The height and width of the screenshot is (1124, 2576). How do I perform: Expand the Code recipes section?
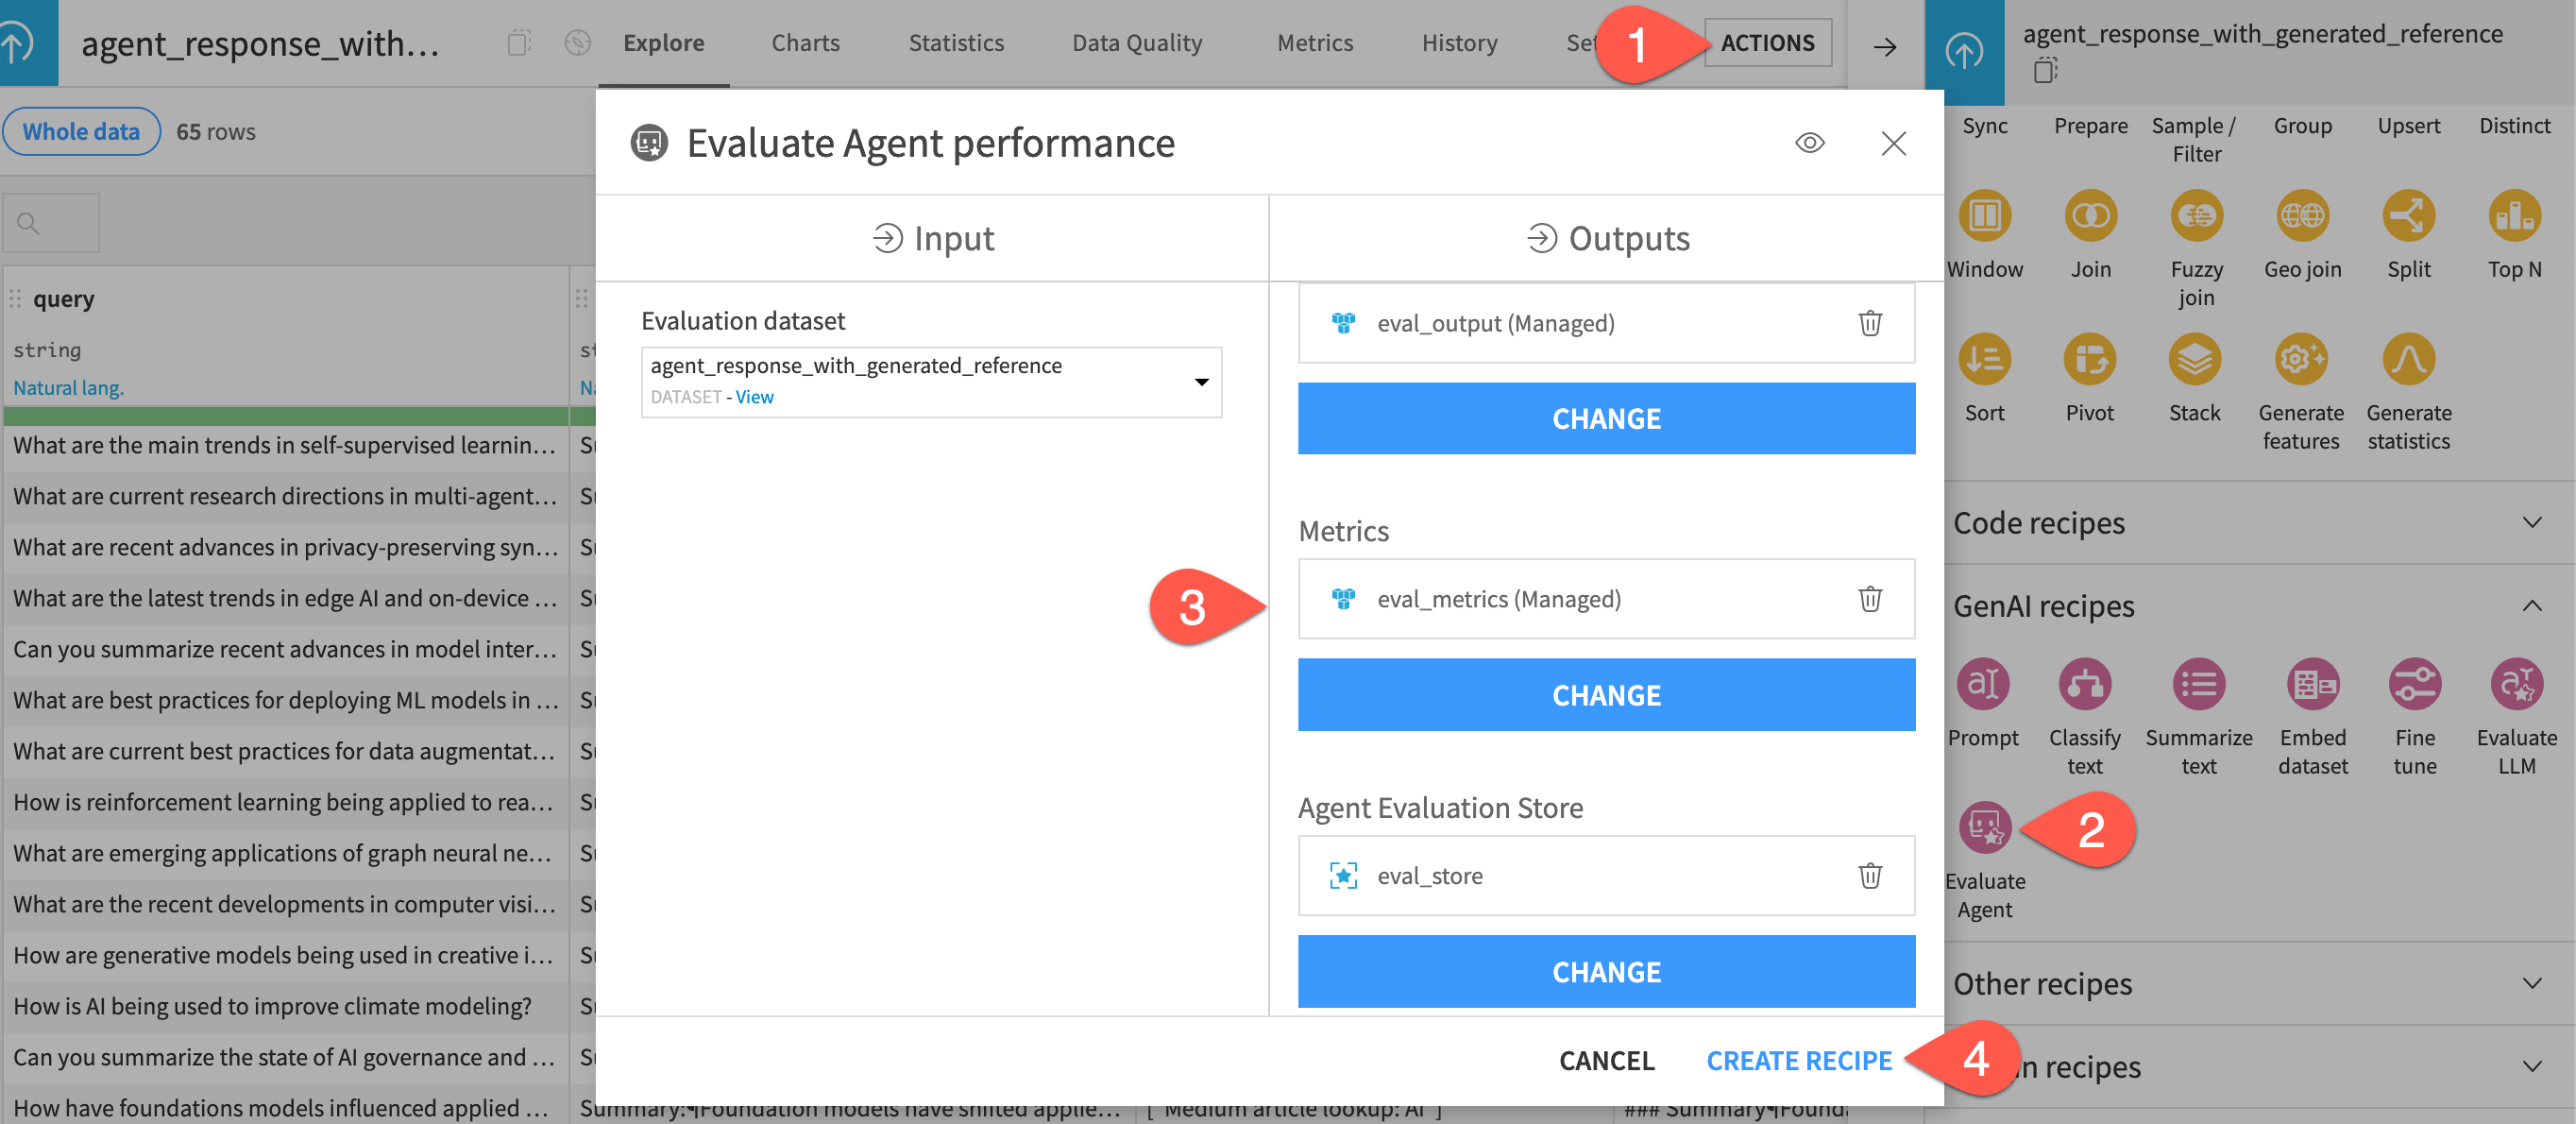coord(2531,522)
